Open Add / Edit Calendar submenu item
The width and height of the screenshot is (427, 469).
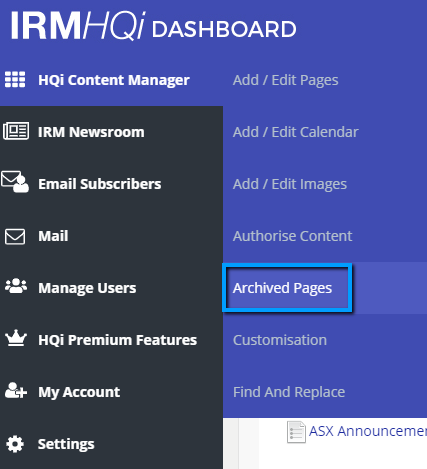[x=296, y=132]
